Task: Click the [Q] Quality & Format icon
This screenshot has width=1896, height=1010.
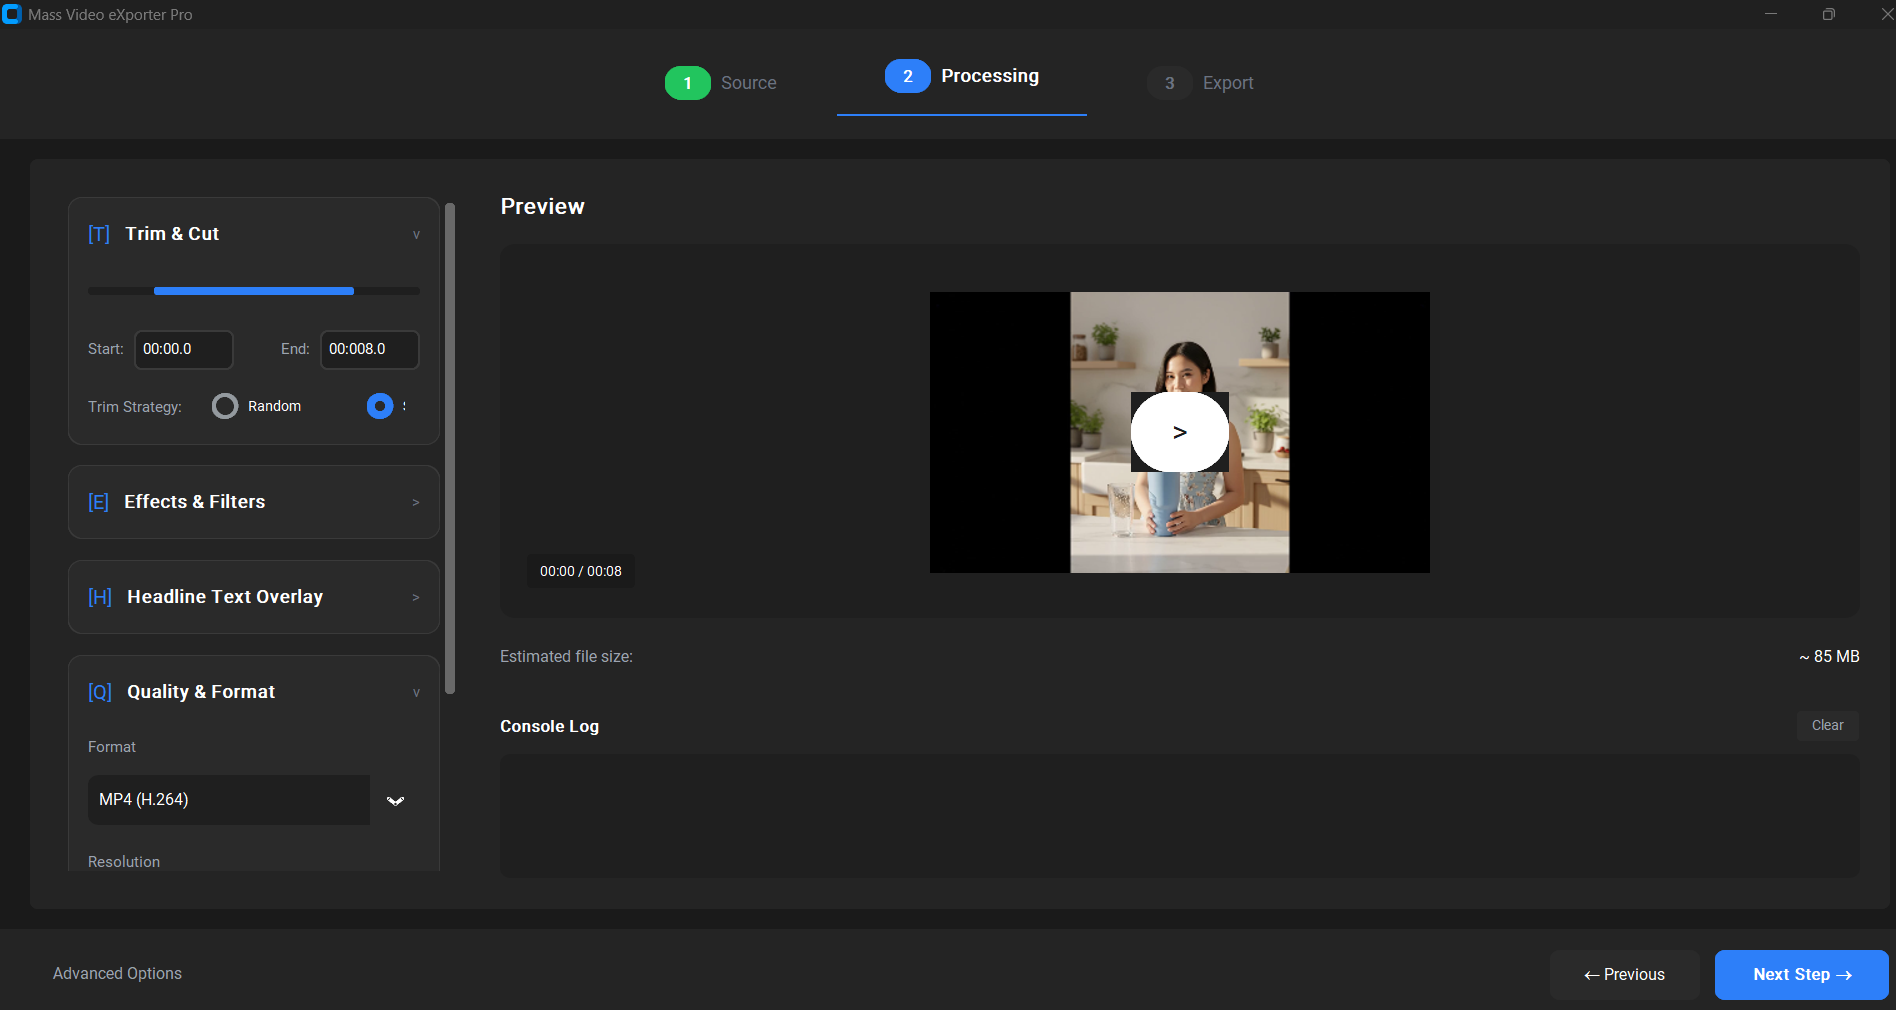Action: 99,692
